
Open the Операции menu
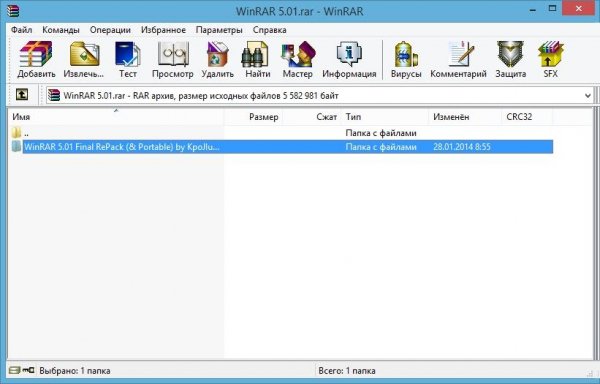click(x=110, y=30)
